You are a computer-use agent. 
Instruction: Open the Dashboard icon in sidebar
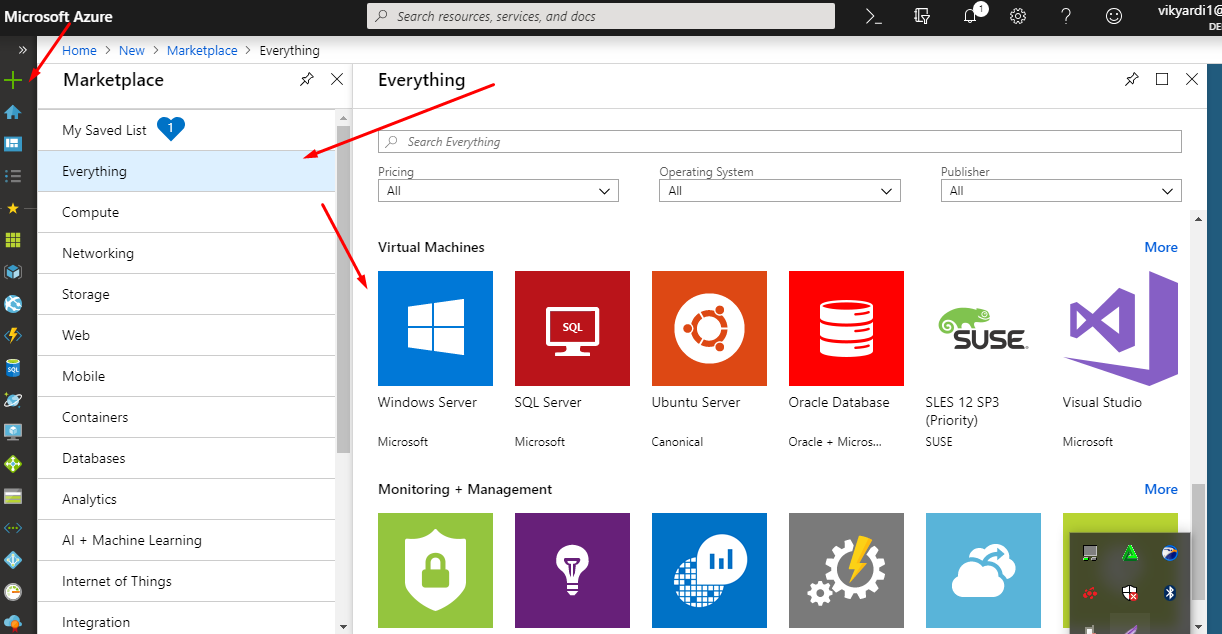click(x=13, y=144)
